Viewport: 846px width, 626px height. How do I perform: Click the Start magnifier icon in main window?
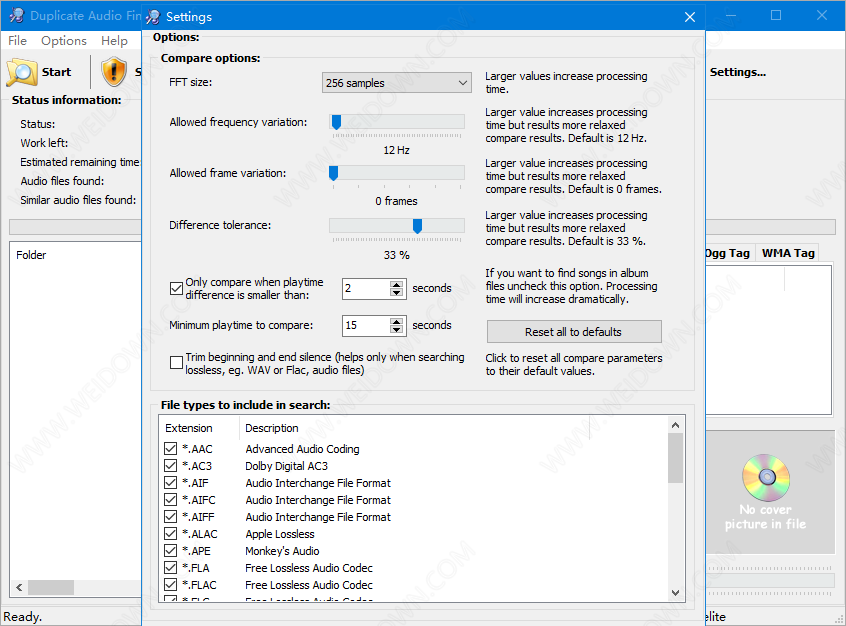[22, 72]
